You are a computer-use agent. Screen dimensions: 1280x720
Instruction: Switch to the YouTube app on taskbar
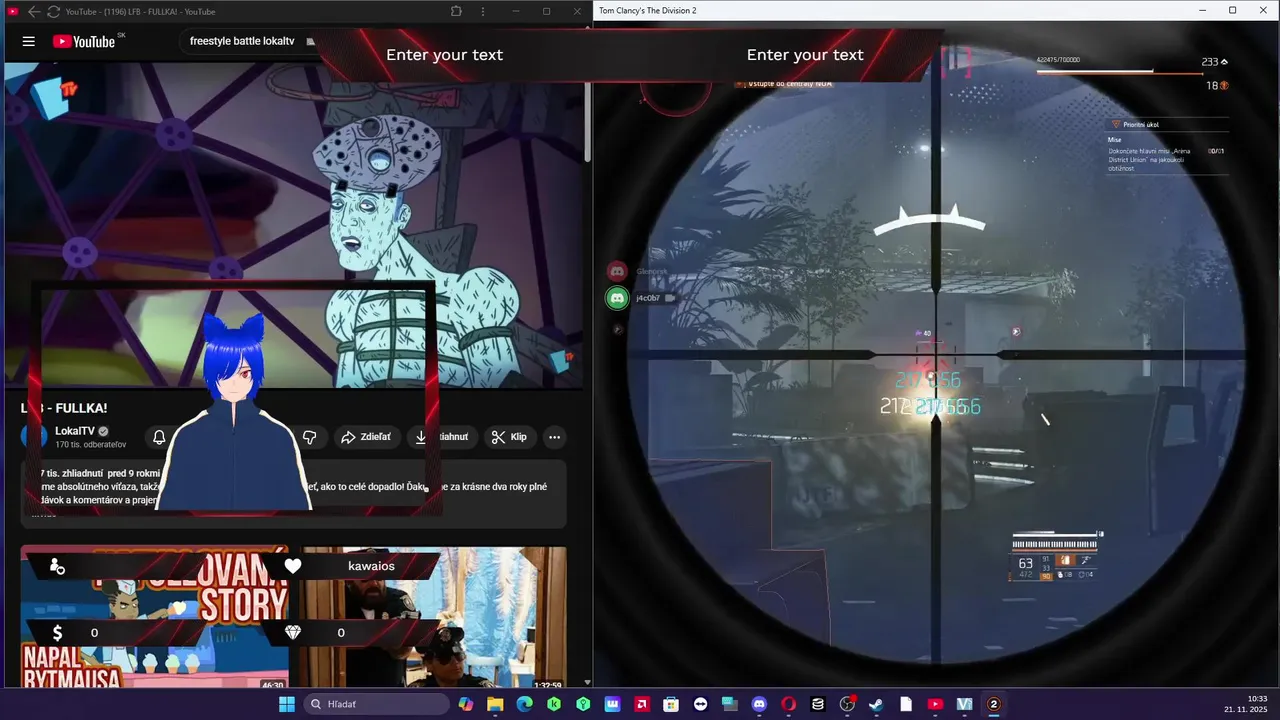click(935, 704)
